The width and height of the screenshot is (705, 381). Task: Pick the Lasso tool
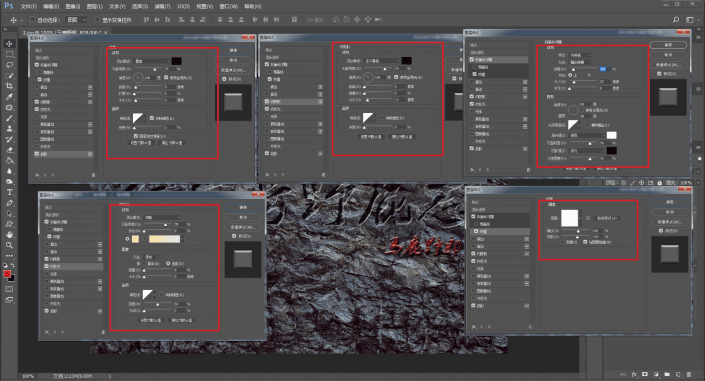tap(9, 65)
